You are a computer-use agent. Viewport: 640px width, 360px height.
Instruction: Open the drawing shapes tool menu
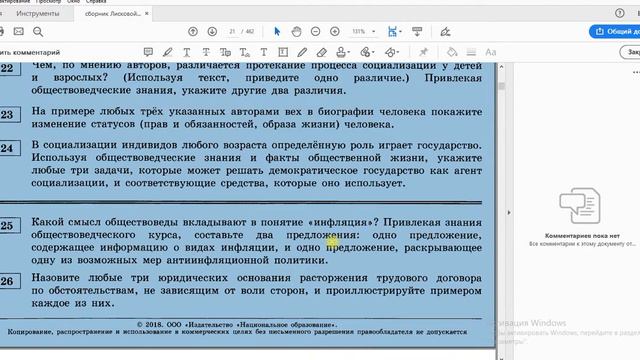pyautogui.click(x=391, y=52)
